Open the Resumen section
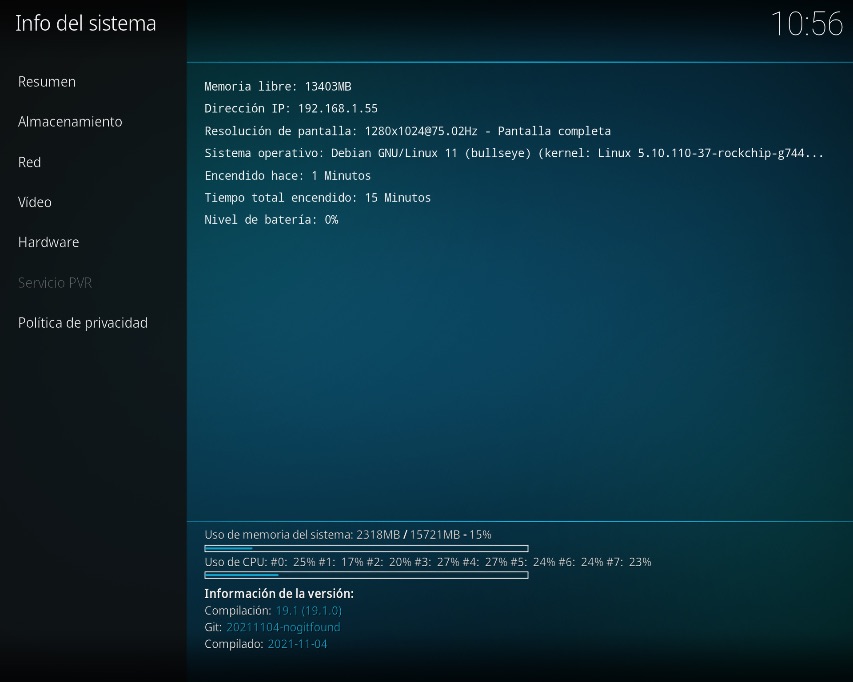 [x=47, y=82]
